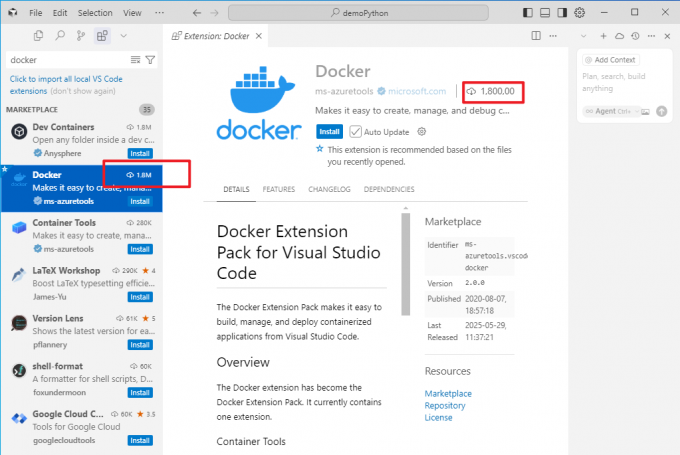This screenshot has height=455, width=680.
Task: Close the Extension: Docker tab
Action: [259, 36]
